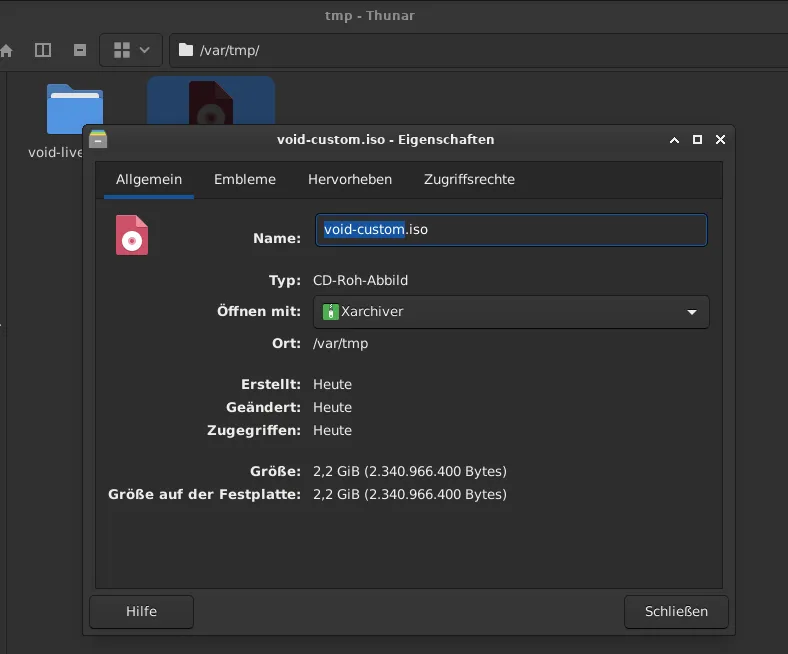
Task: Select the ISO file thumbnail behind the dialog
Action: click(211, 101)
